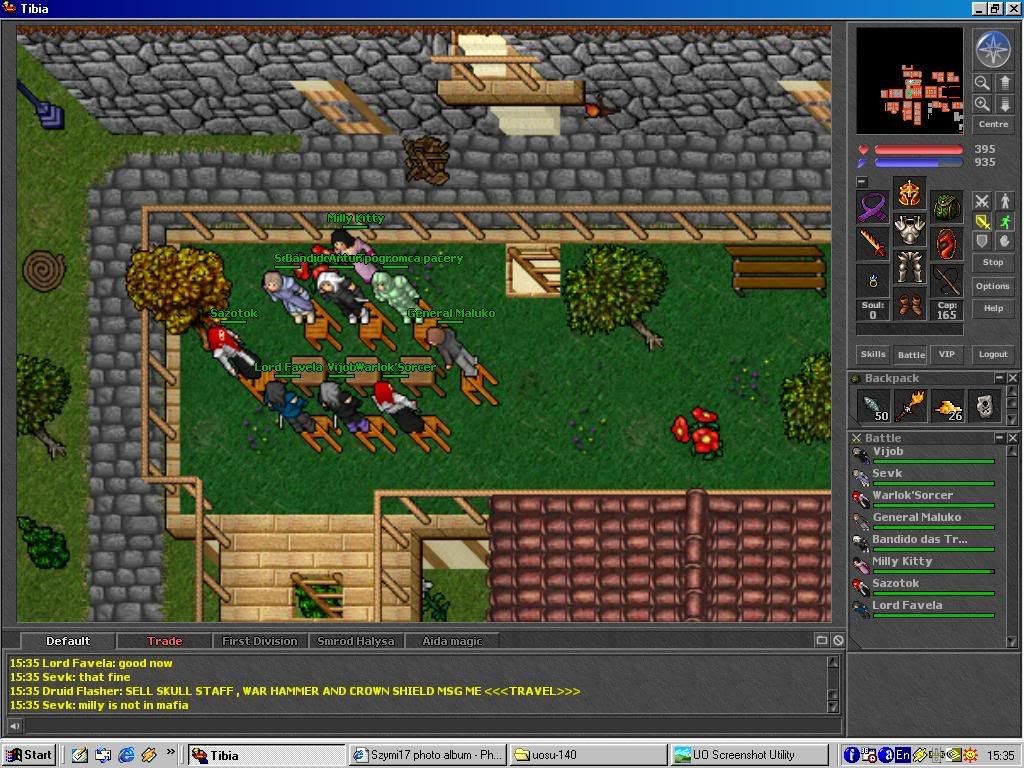Image resolution: width=1024 pixels, height=768 pixels.
Task: Move minimap down one floor
Action: (x=1004, y=104)
